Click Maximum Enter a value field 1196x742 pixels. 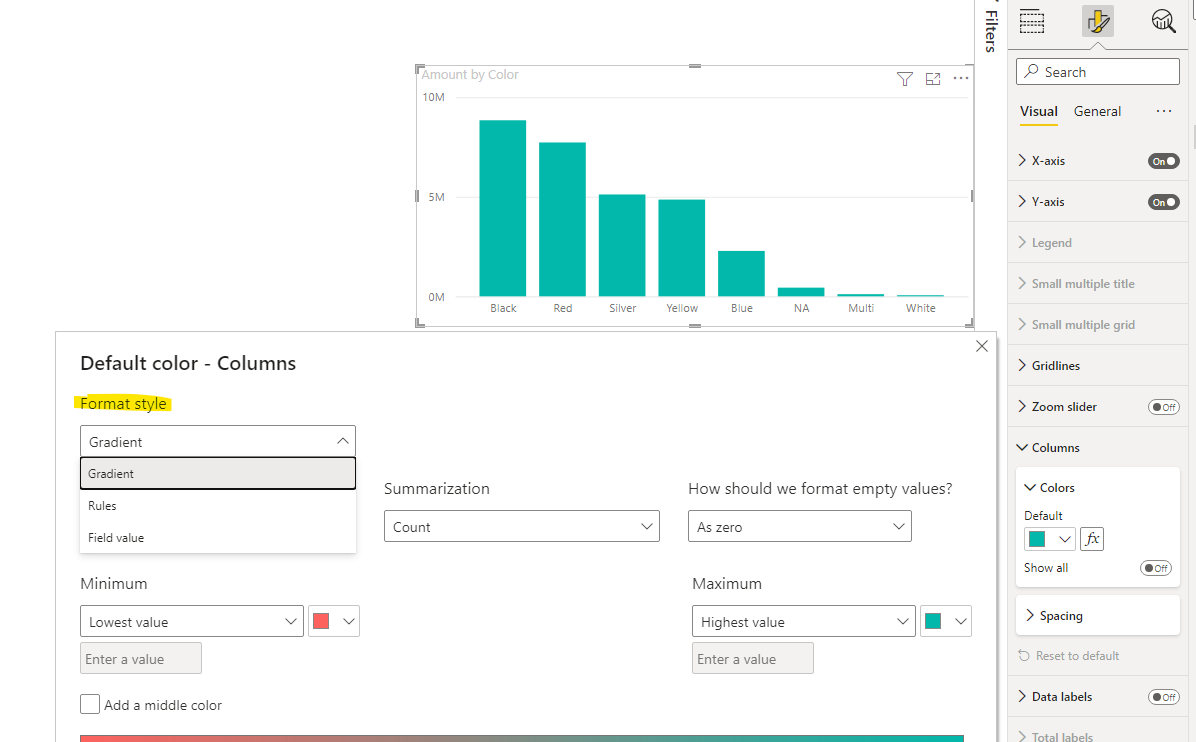click(753, 658)
